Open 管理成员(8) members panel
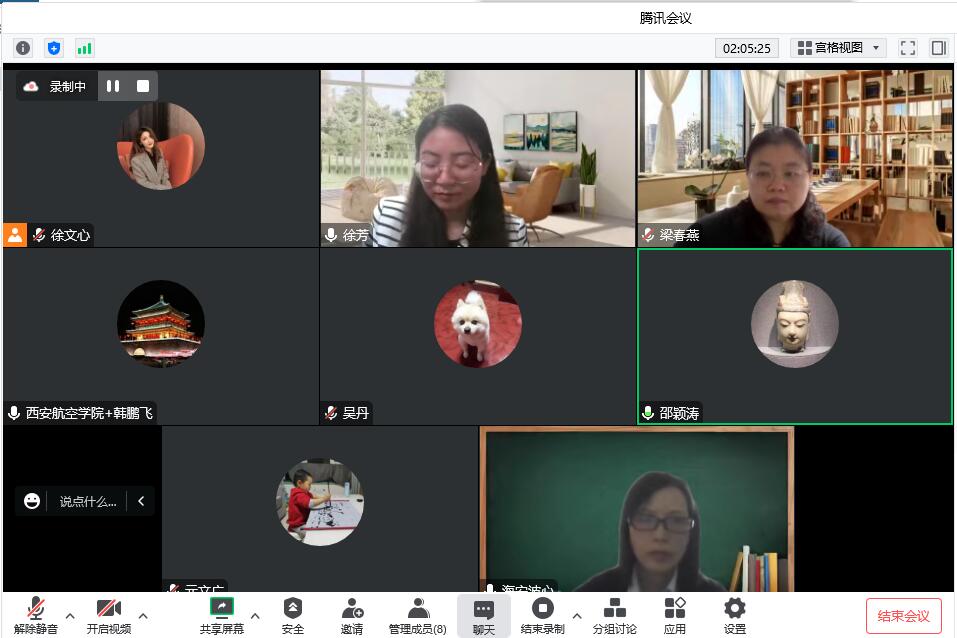 (418, 614)
